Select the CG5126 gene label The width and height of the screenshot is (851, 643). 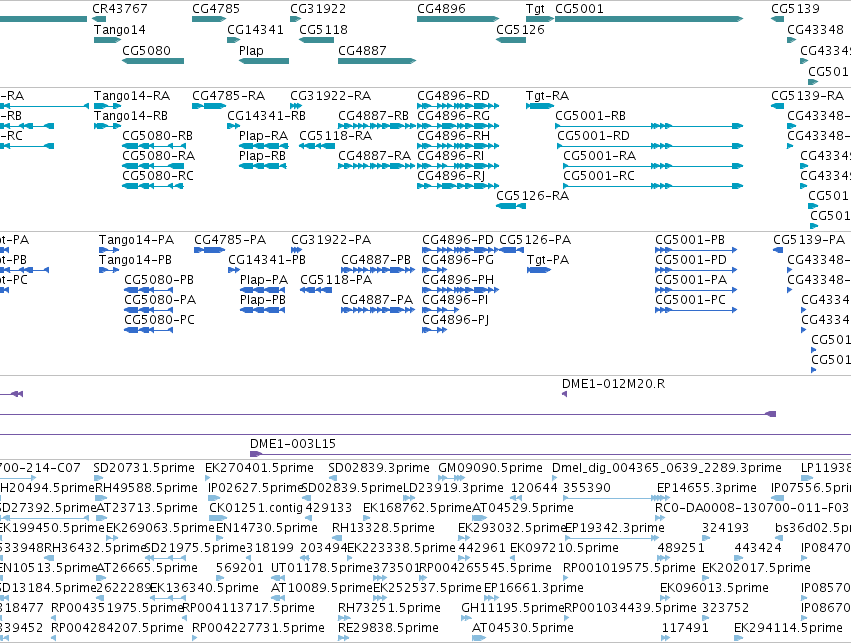coord(520,30)
